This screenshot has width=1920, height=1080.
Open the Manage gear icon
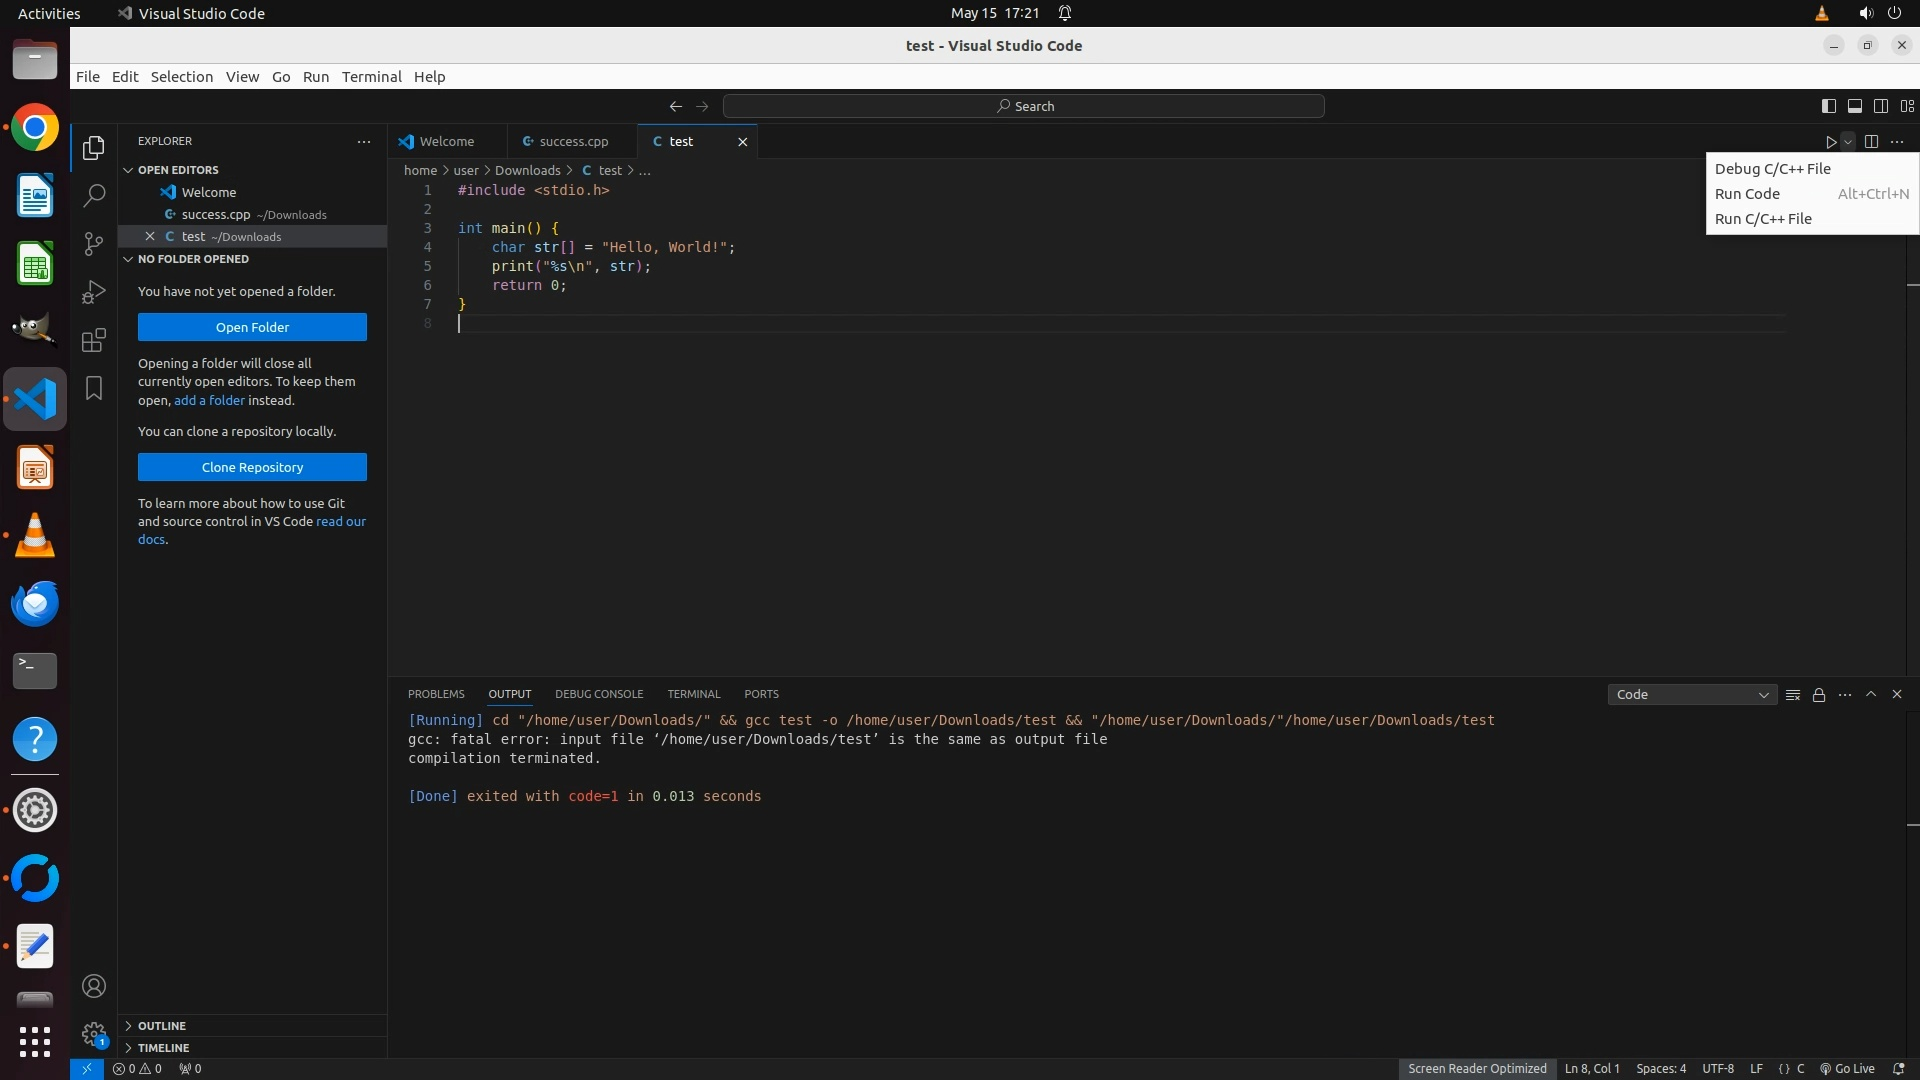tap(94, 1034)
